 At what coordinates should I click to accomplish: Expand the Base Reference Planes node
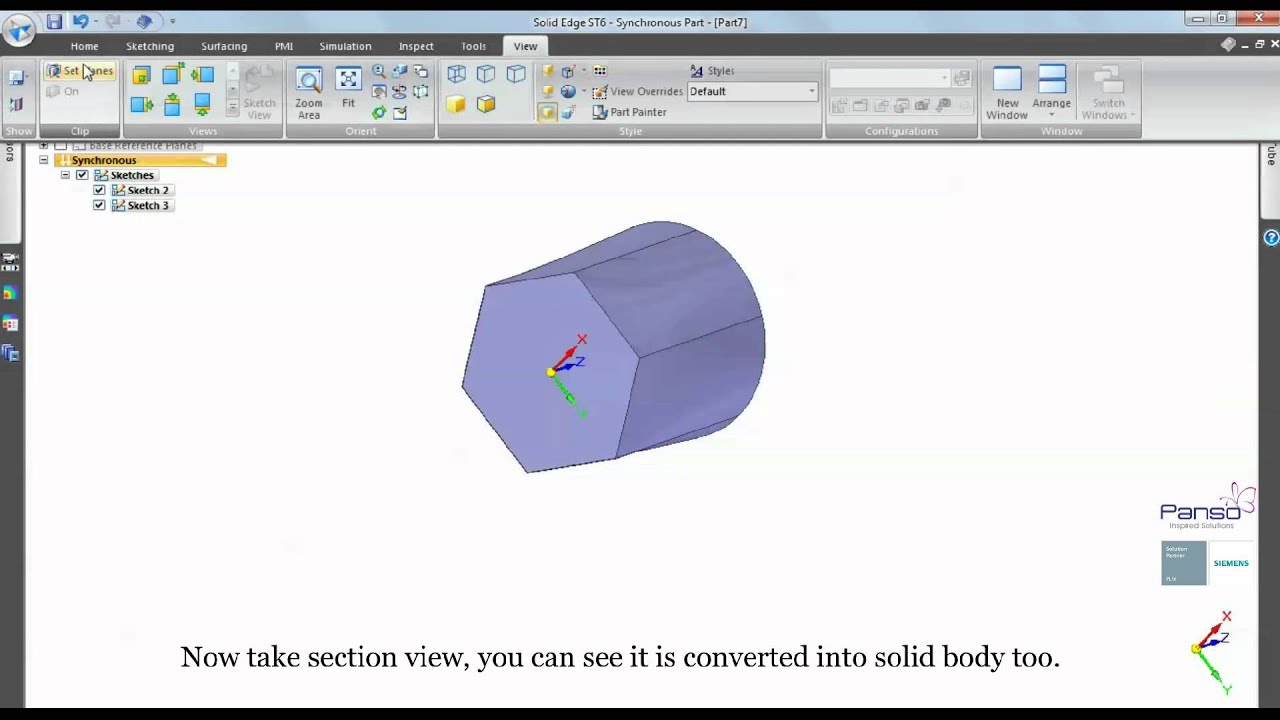(44, 146)
